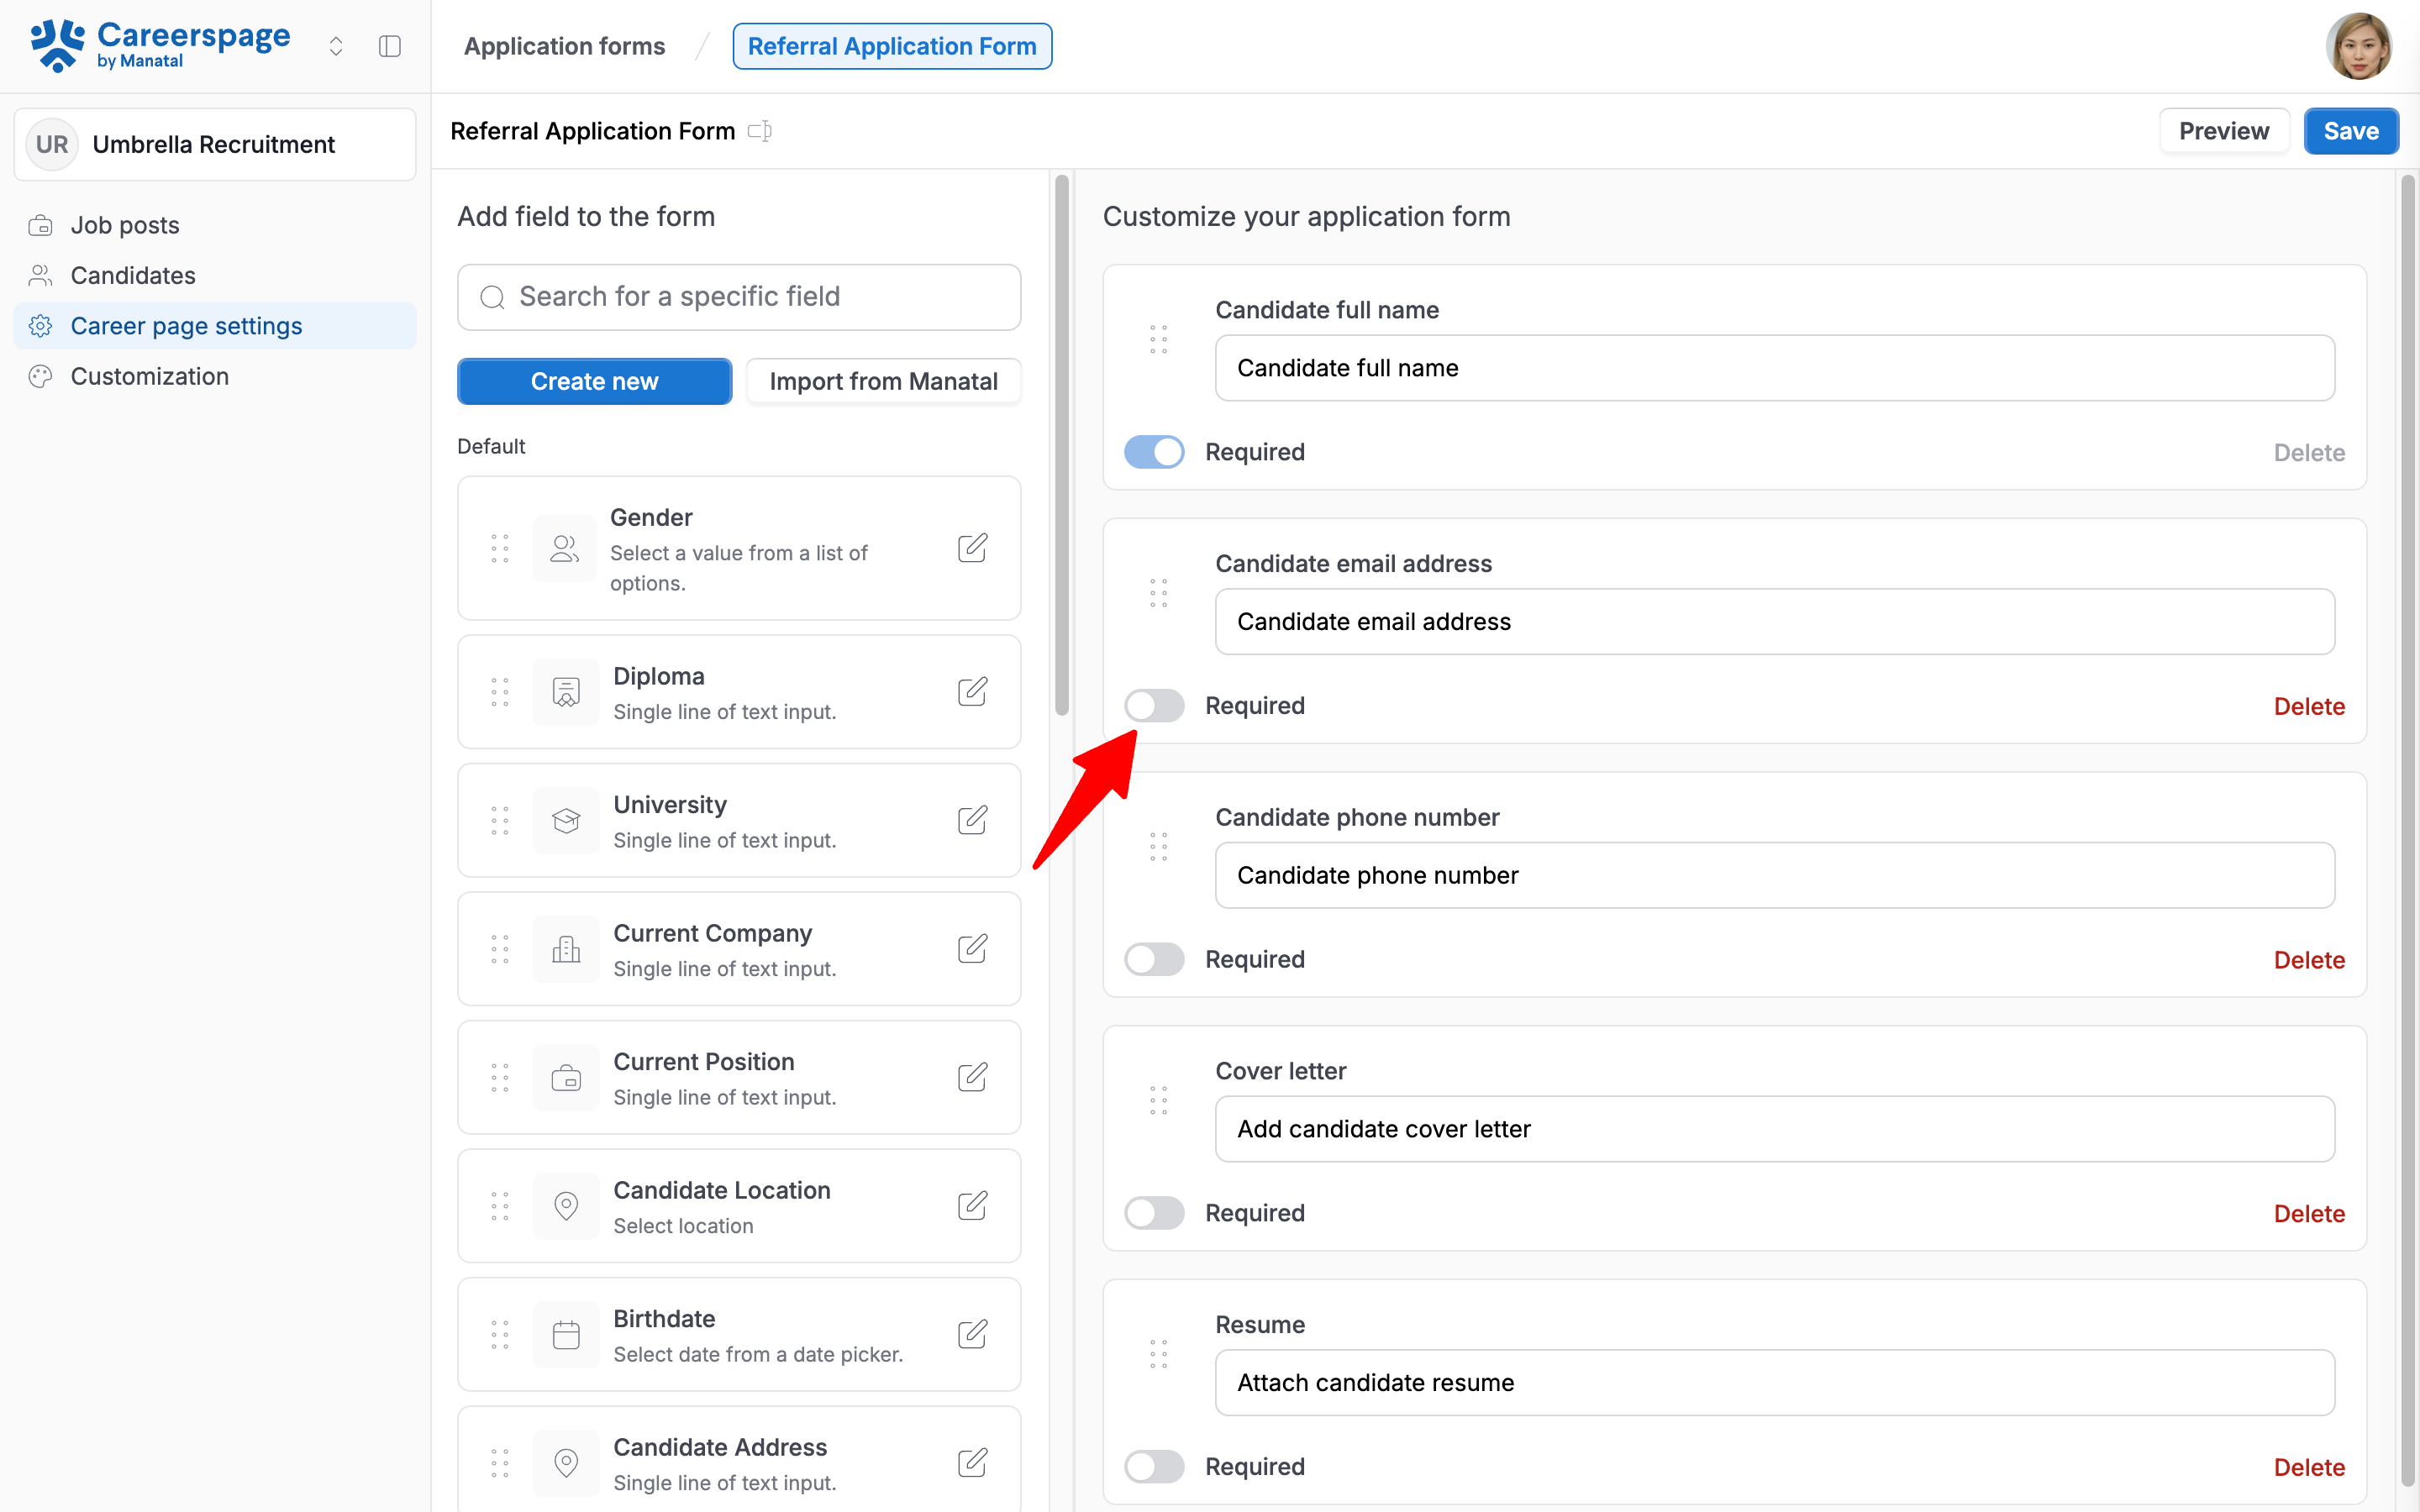Click the Careerspage by Manatal logo

(160, 46)
